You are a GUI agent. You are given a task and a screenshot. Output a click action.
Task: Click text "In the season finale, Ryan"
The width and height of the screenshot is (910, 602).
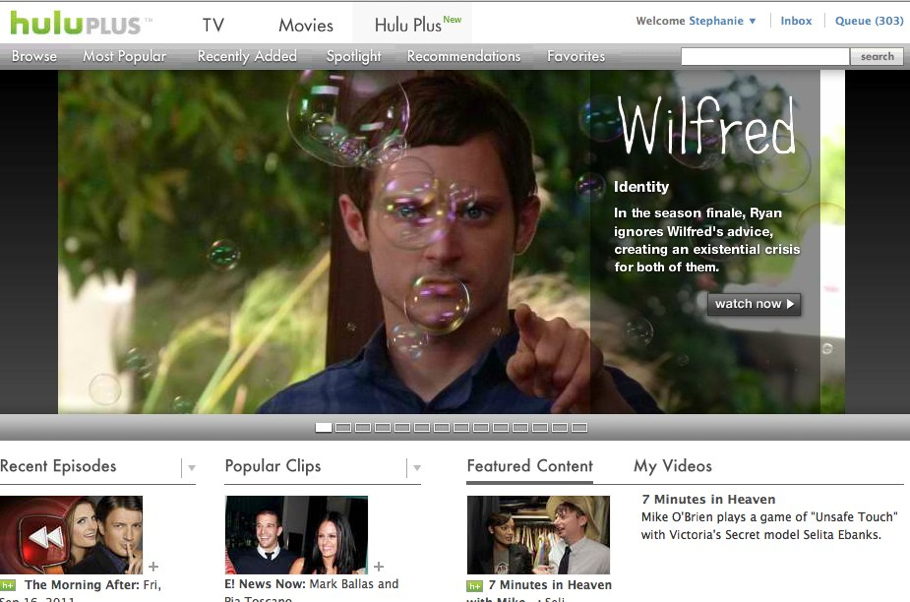(x=698, y=213)
